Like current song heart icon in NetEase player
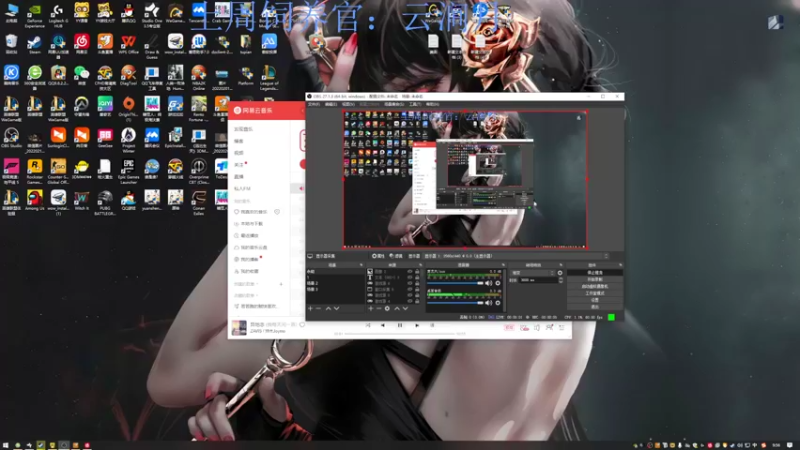This screenshot has width=800, height=450. click(x=302, y=324)
